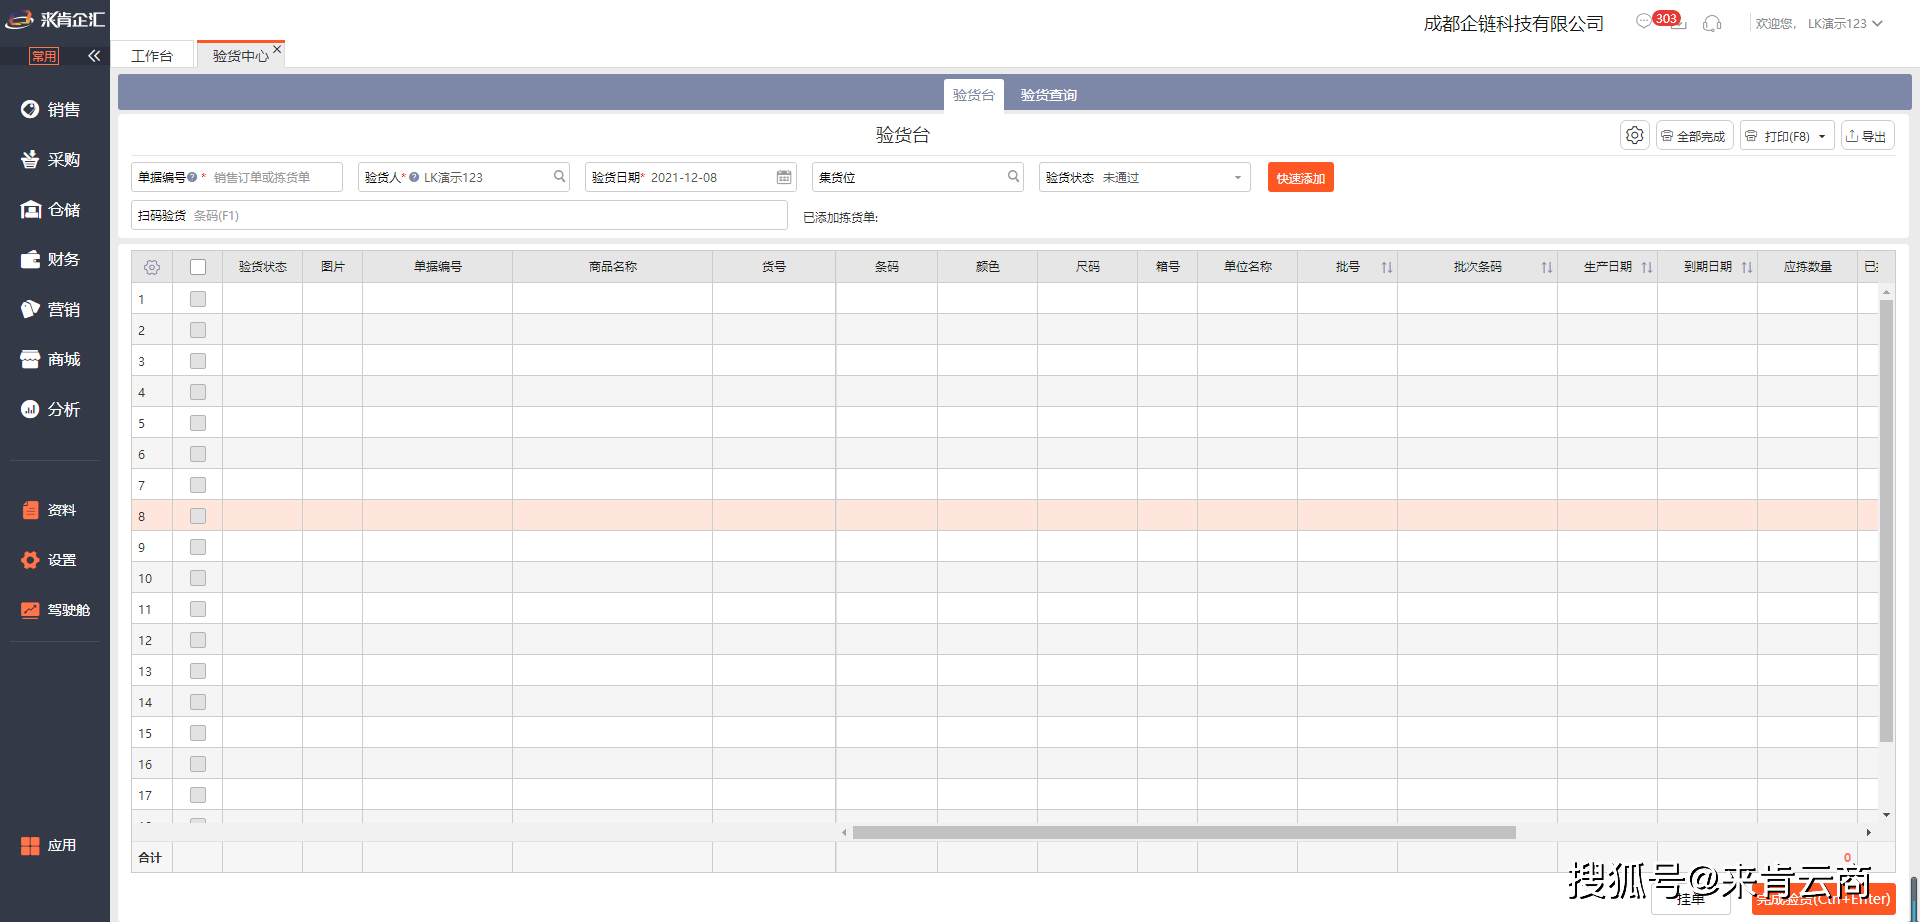Open the 销售 sales module icon
Image resolution: width=1920 pixels, height=922 pixels.
[x=31, y=109]
